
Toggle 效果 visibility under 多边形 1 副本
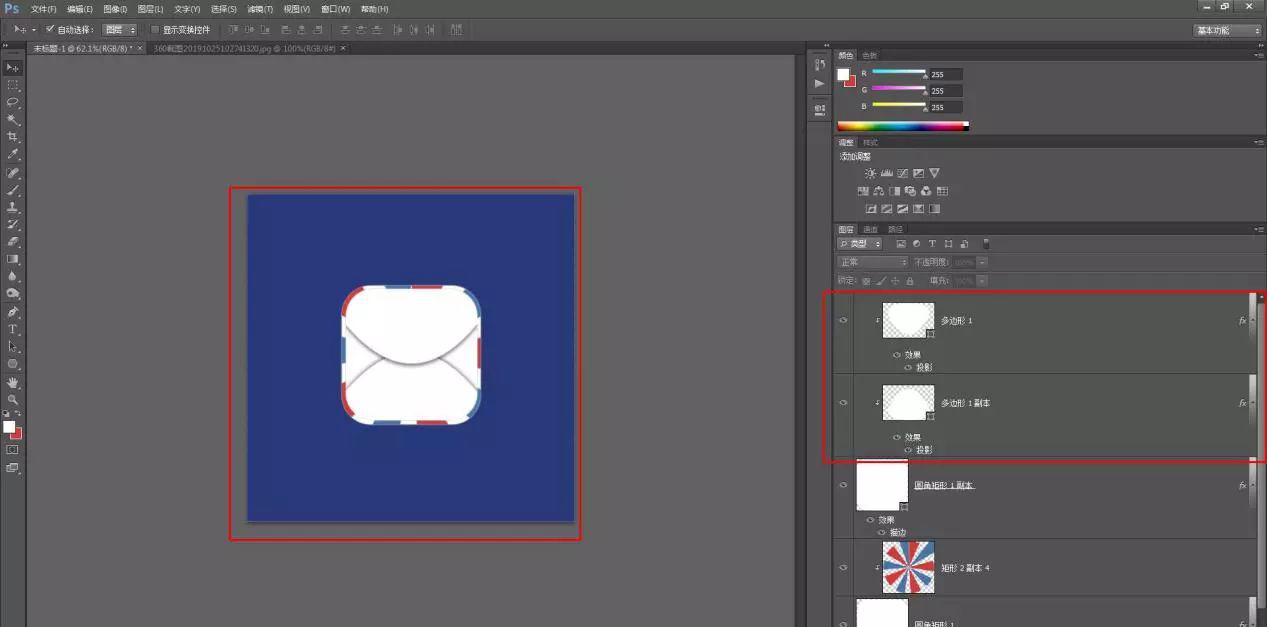[x=897, y=437]
